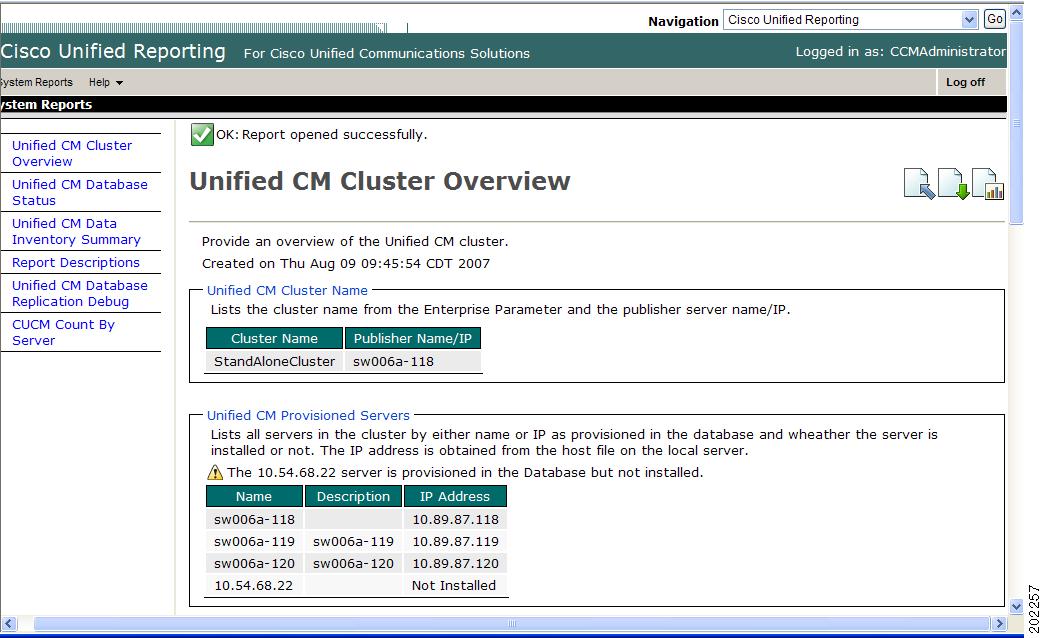Open the Help menu
The width and height of the screenshot is (1042, 638).
pos(106,82)
